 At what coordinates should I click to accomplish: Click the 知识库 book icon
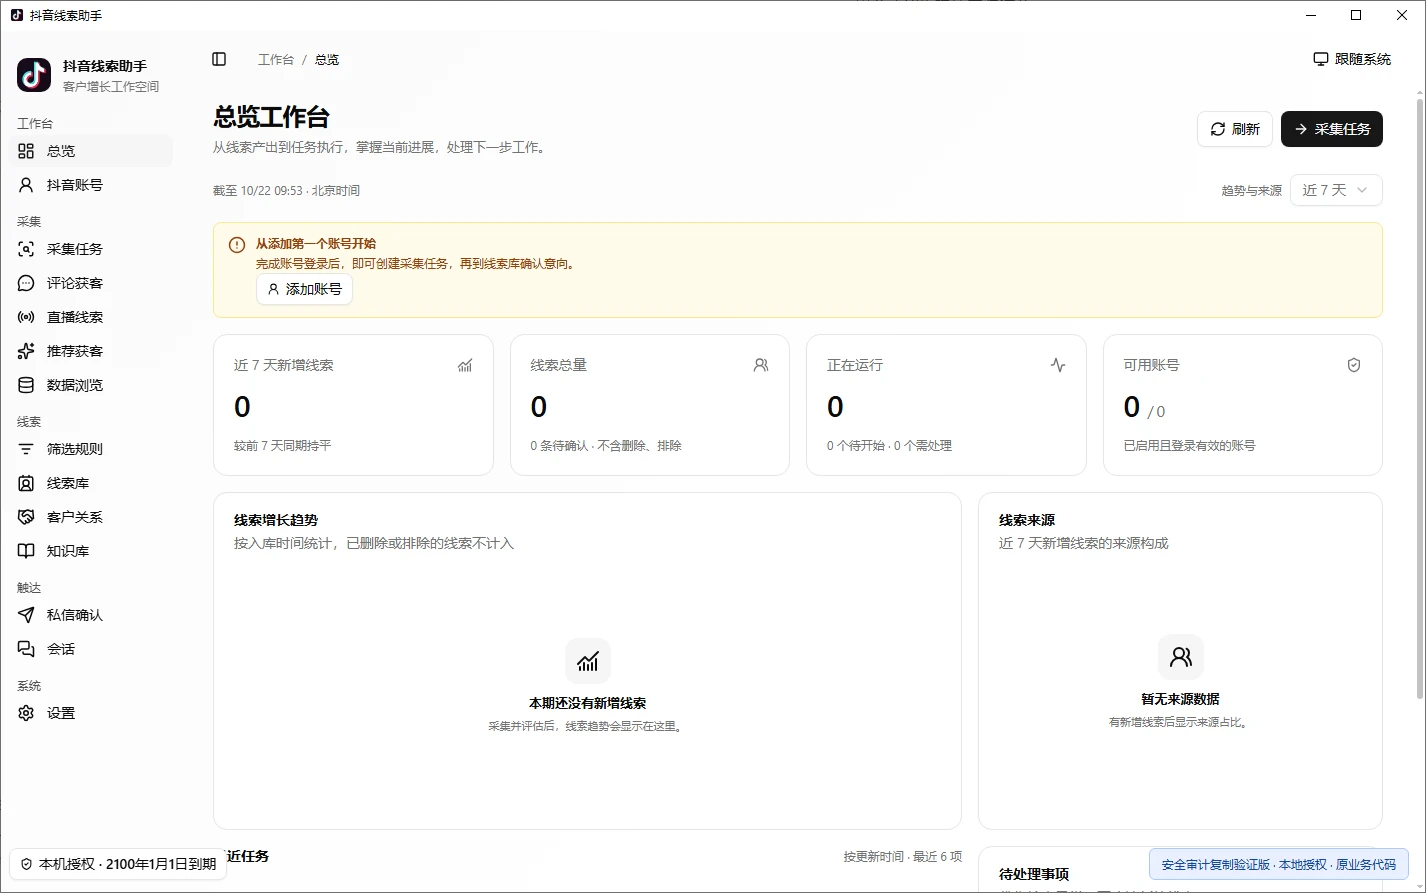[26, 551]
